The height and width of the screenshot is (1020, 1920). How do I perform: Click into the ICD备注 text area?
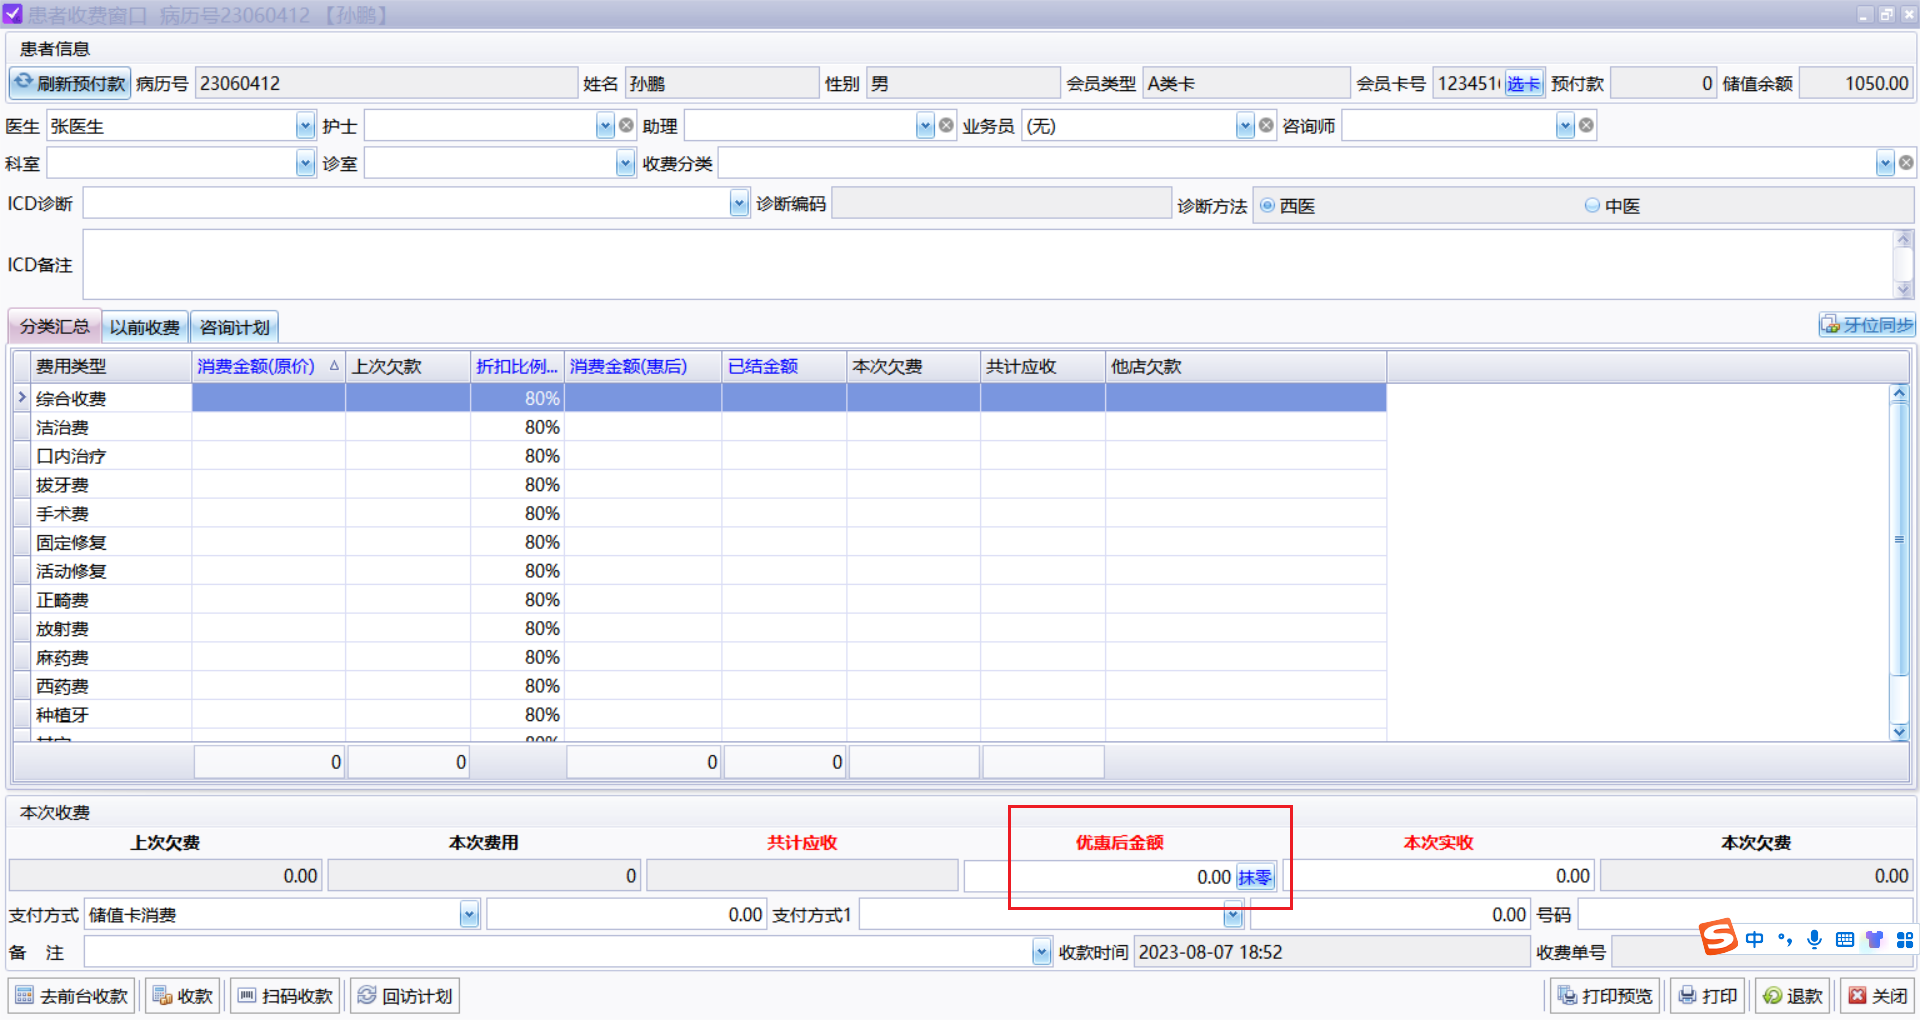pos(988,265)
